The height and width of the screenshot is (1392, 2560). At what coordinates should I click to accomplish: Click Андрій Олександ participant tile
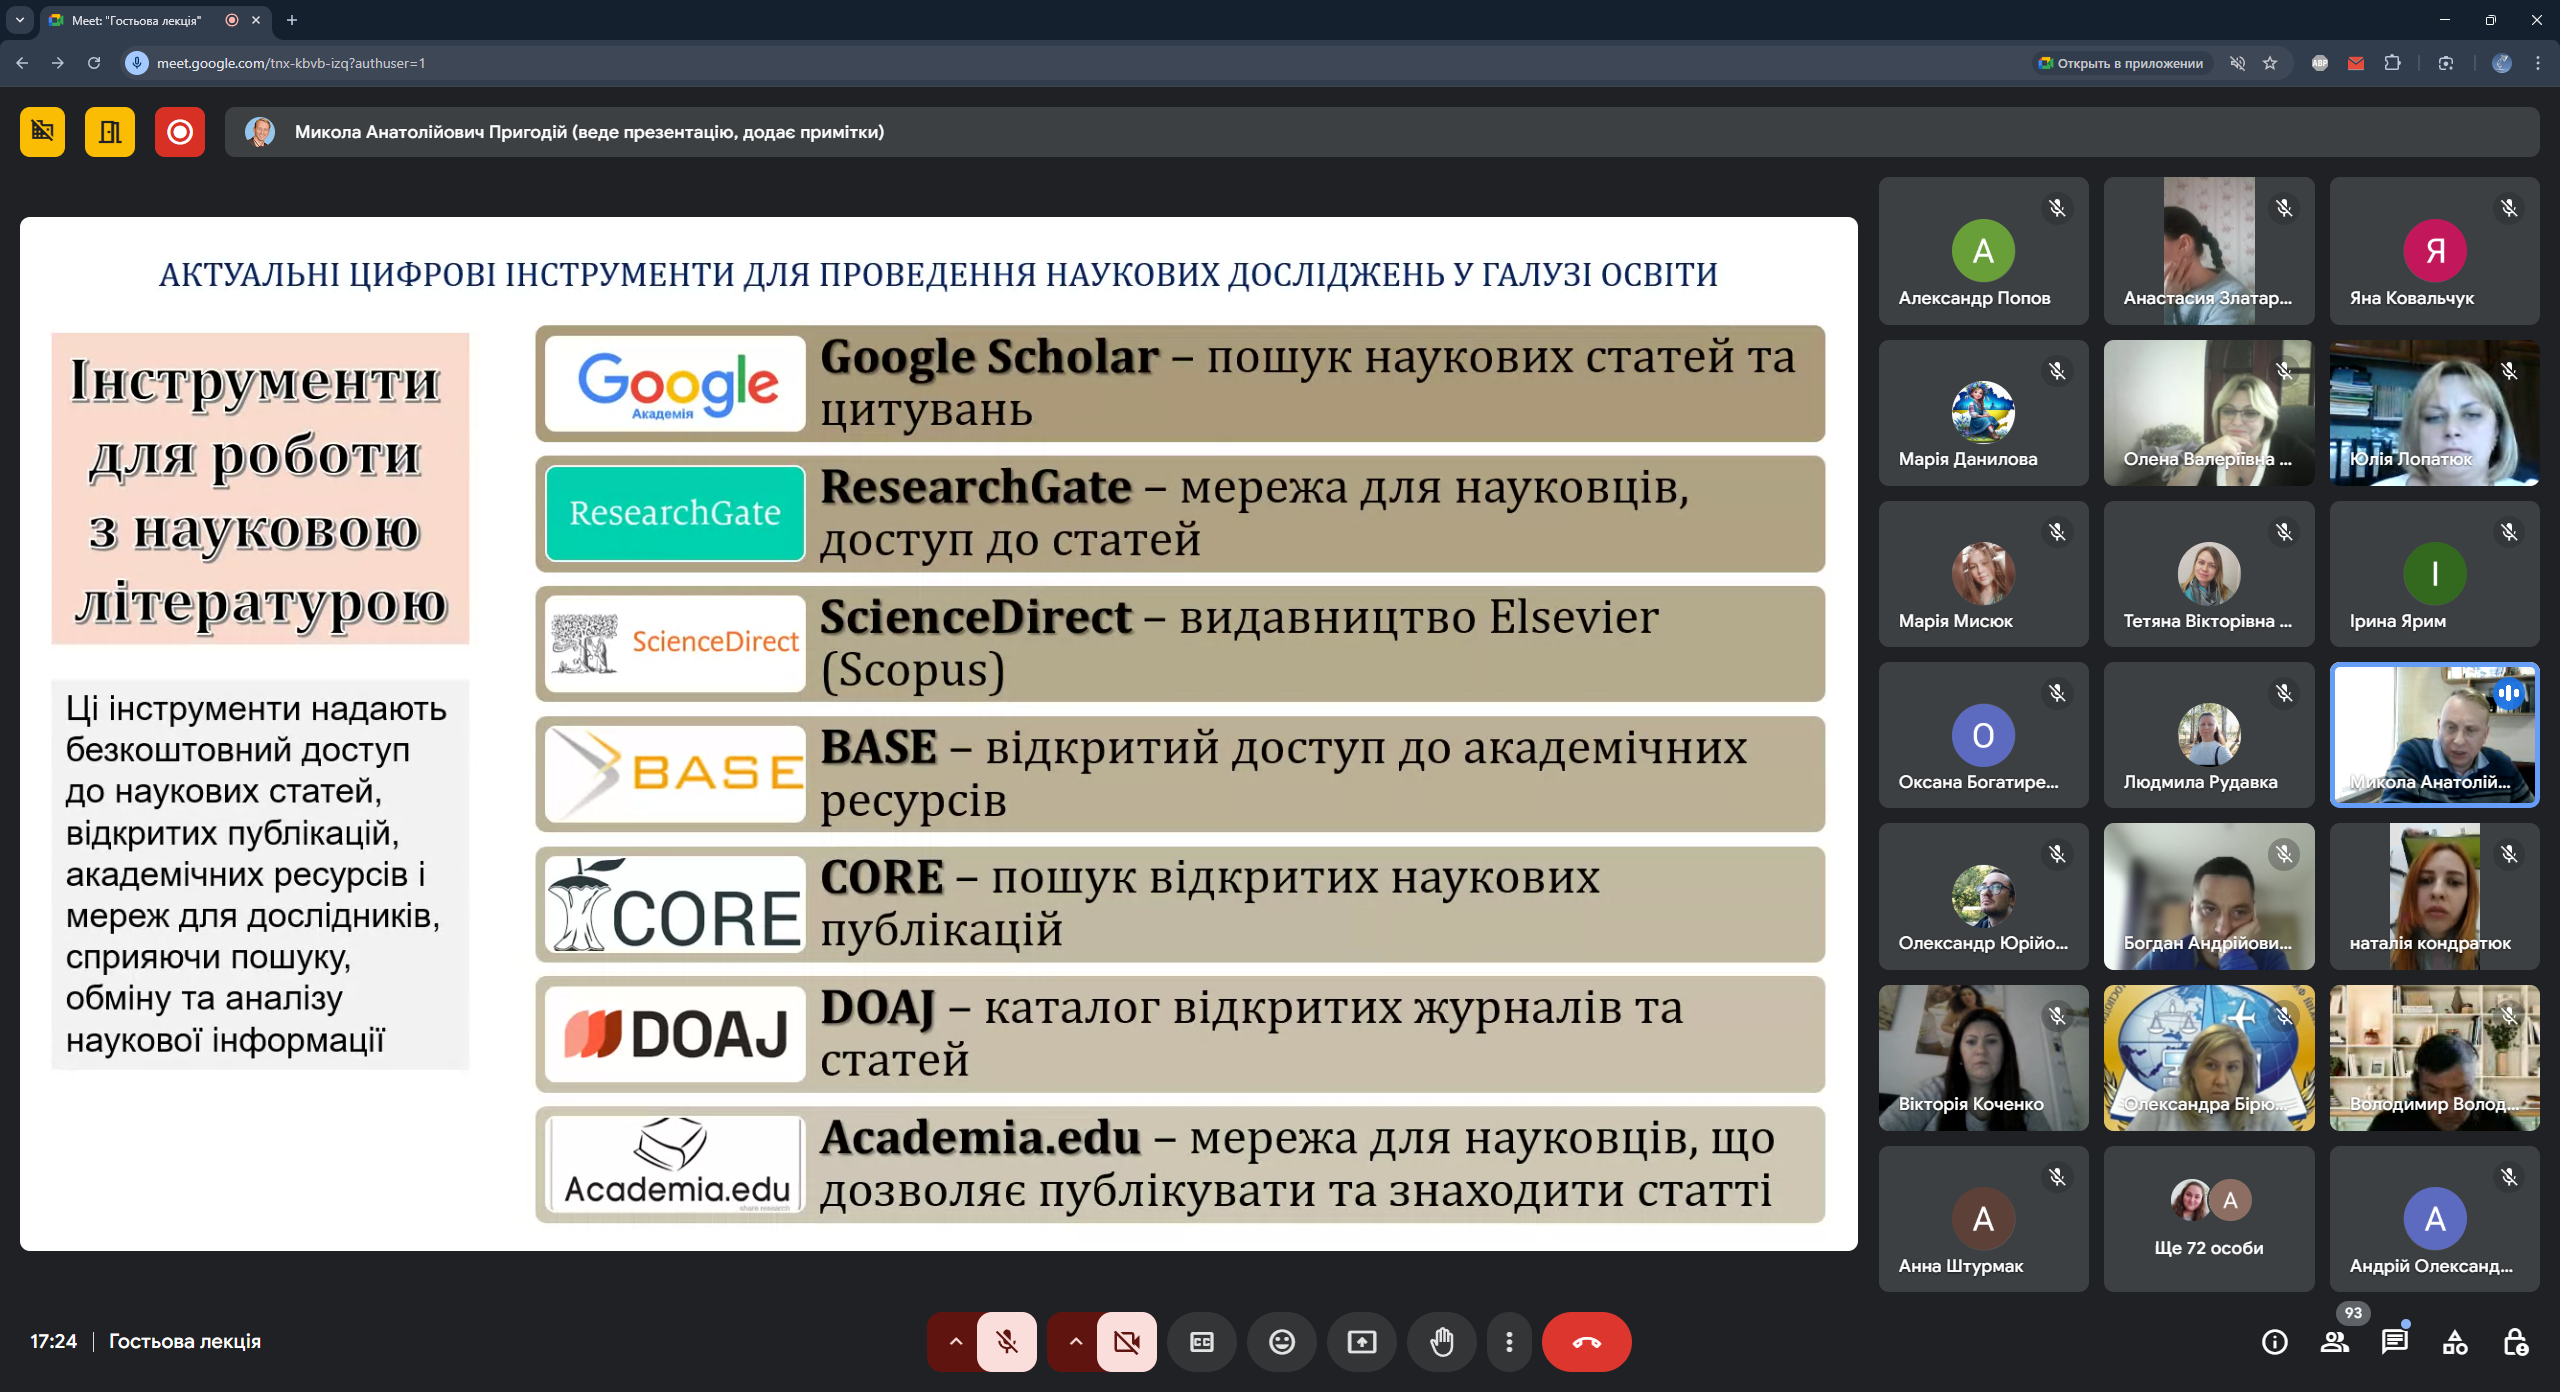point(2434,1219)
